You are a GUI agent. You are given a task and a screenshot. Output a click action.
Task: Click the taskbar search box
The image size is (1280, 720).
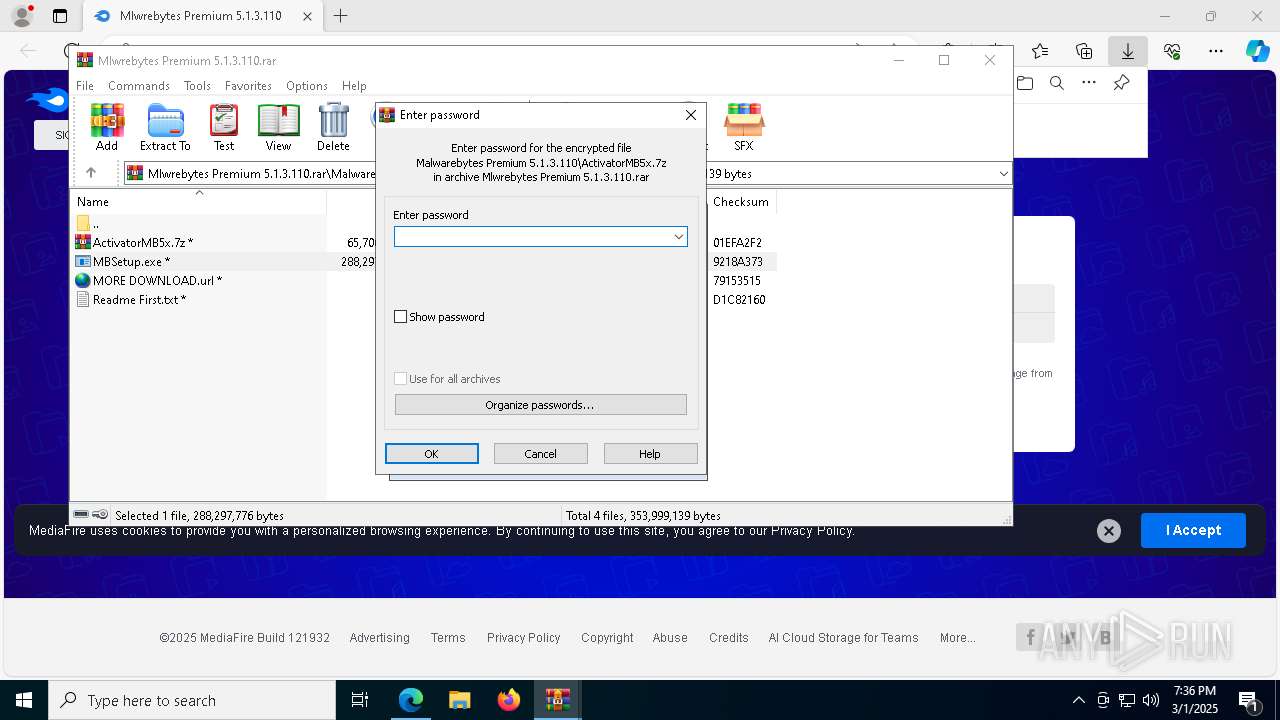click(x=192, y=700)
